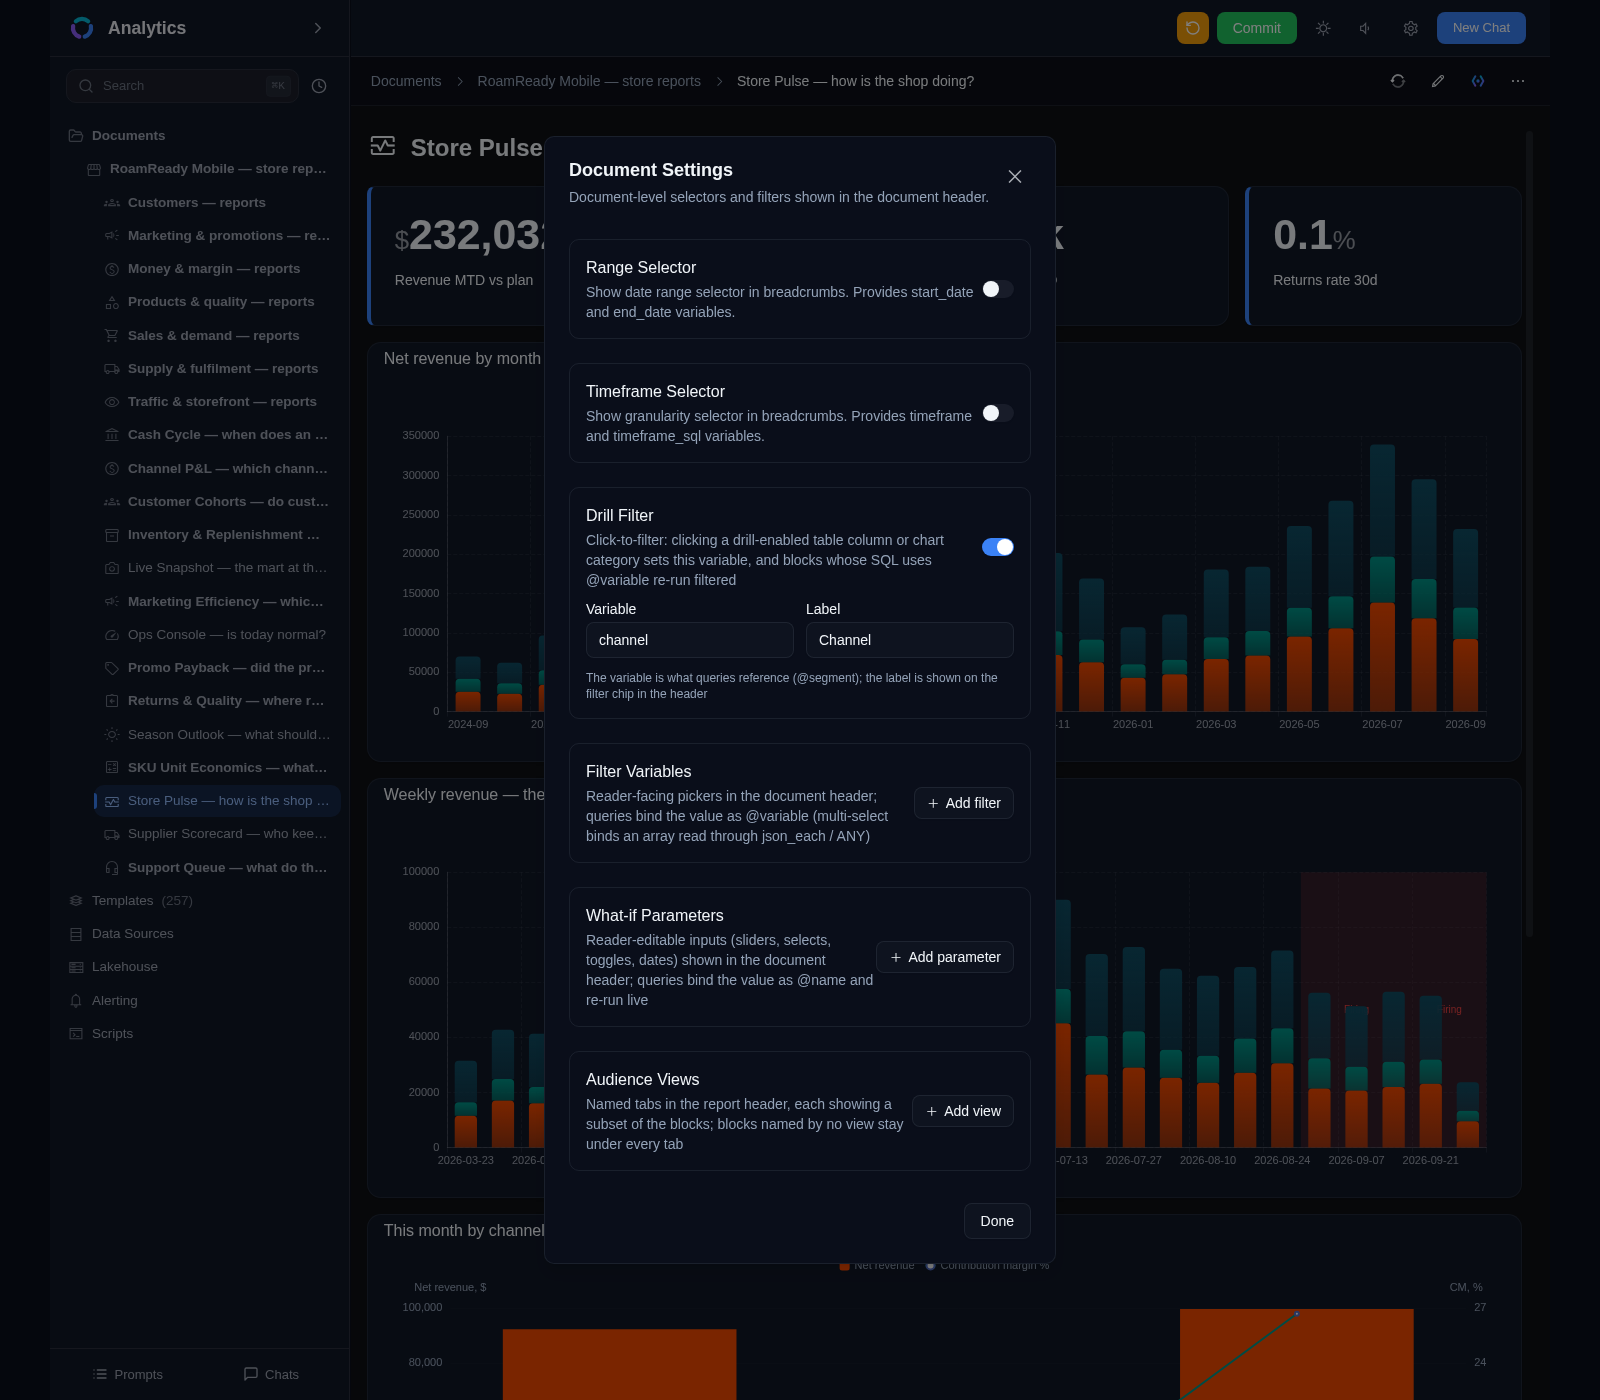The image size is (1600, 1400).
Task: Click the Analytics logo icon
Action: click(82, 28)
